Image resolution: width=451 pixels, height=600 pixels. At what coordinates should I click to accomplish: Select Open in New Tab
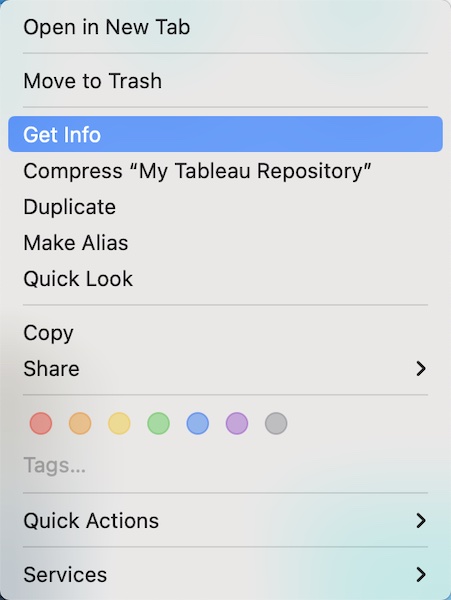(225, 27)
